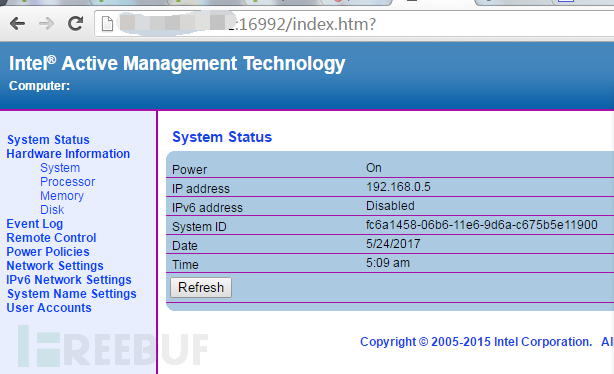Image resolution: width=614 pixels, height=374 pixels.
Task: Click the Date row label
Action: click(x=184, y=246)
